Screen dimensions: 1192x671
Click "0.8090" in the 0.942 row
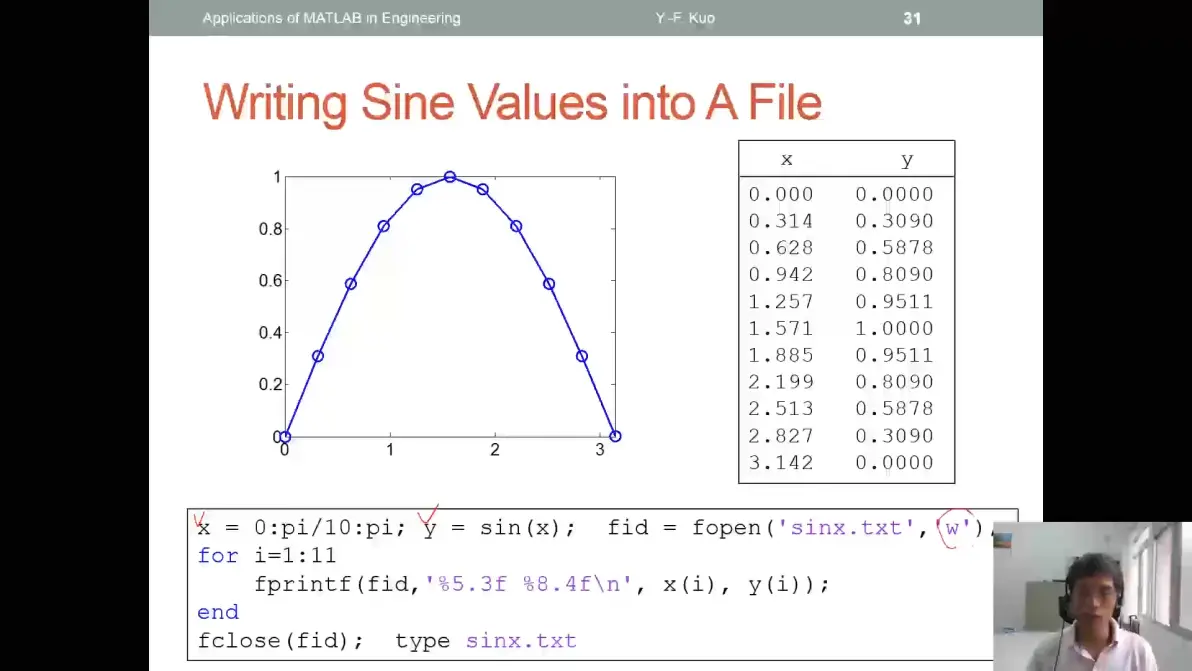pyautogui.click(x=894, y=274)
